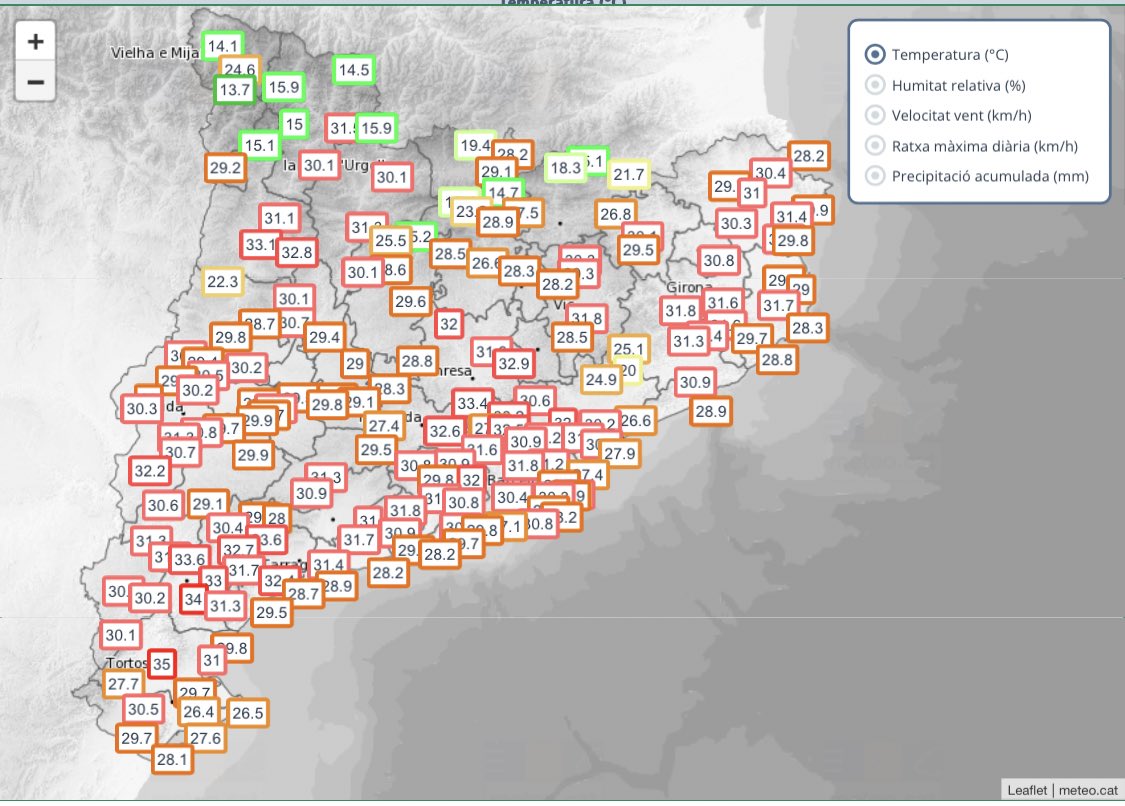The height and width of the screenshot is (806, 1125).
Task: Select the Temperatura (°C) layer
Action: pos(875,55)
